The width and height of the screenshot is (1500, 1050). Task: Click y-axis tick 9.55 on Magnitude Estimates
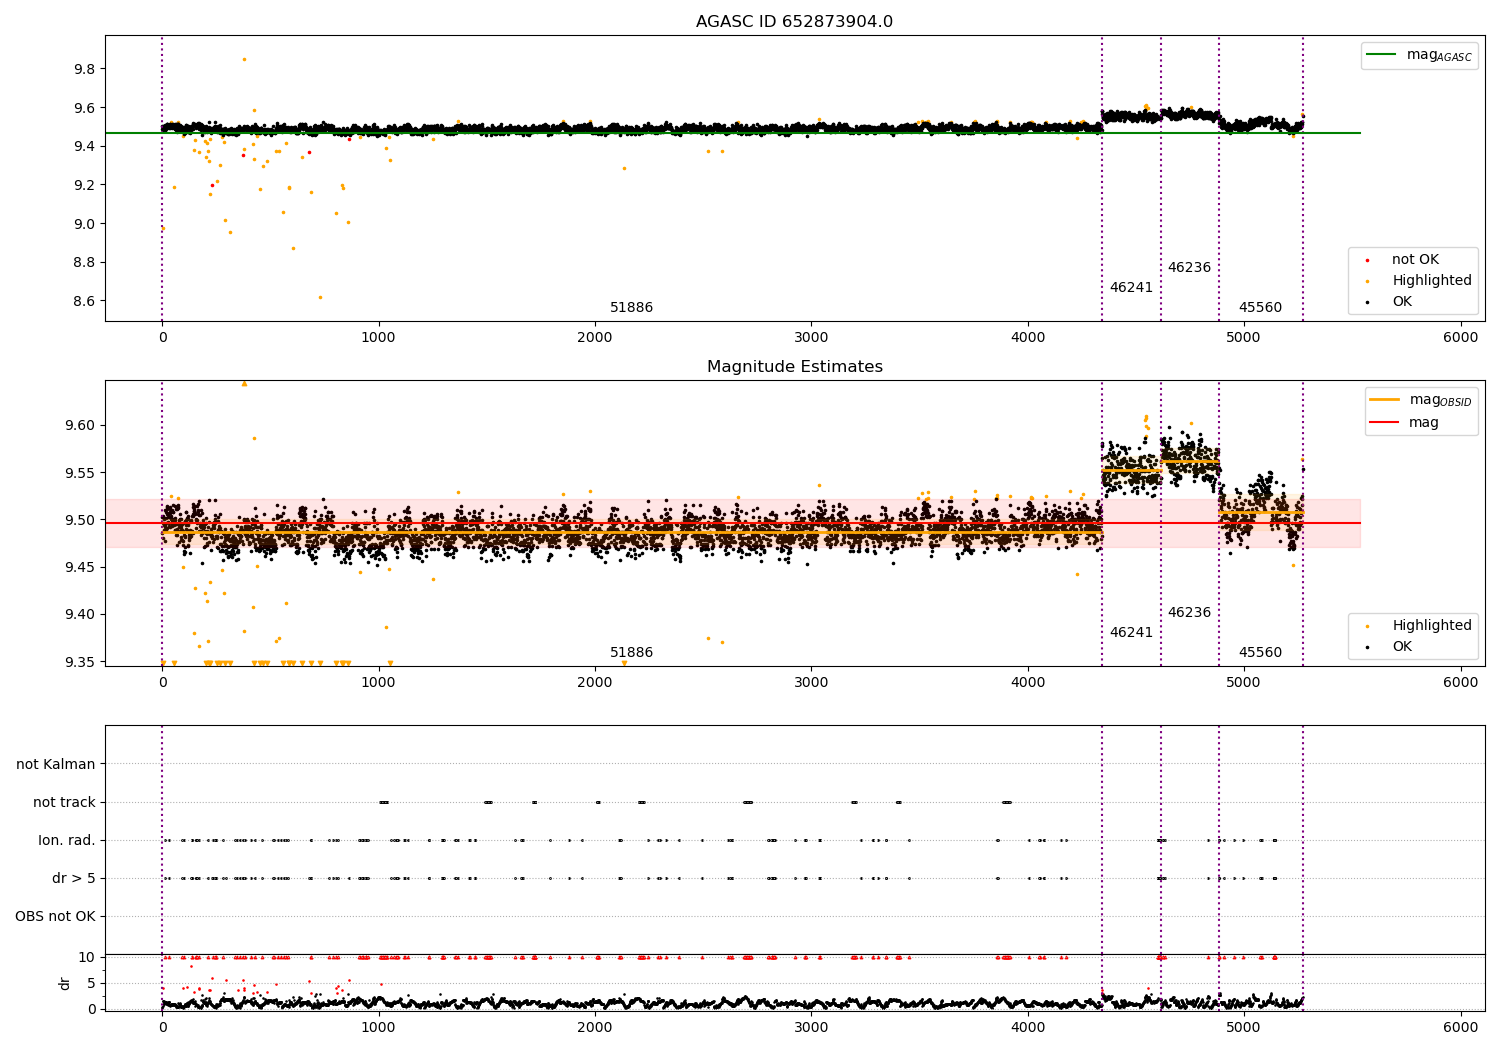[80, 473]
